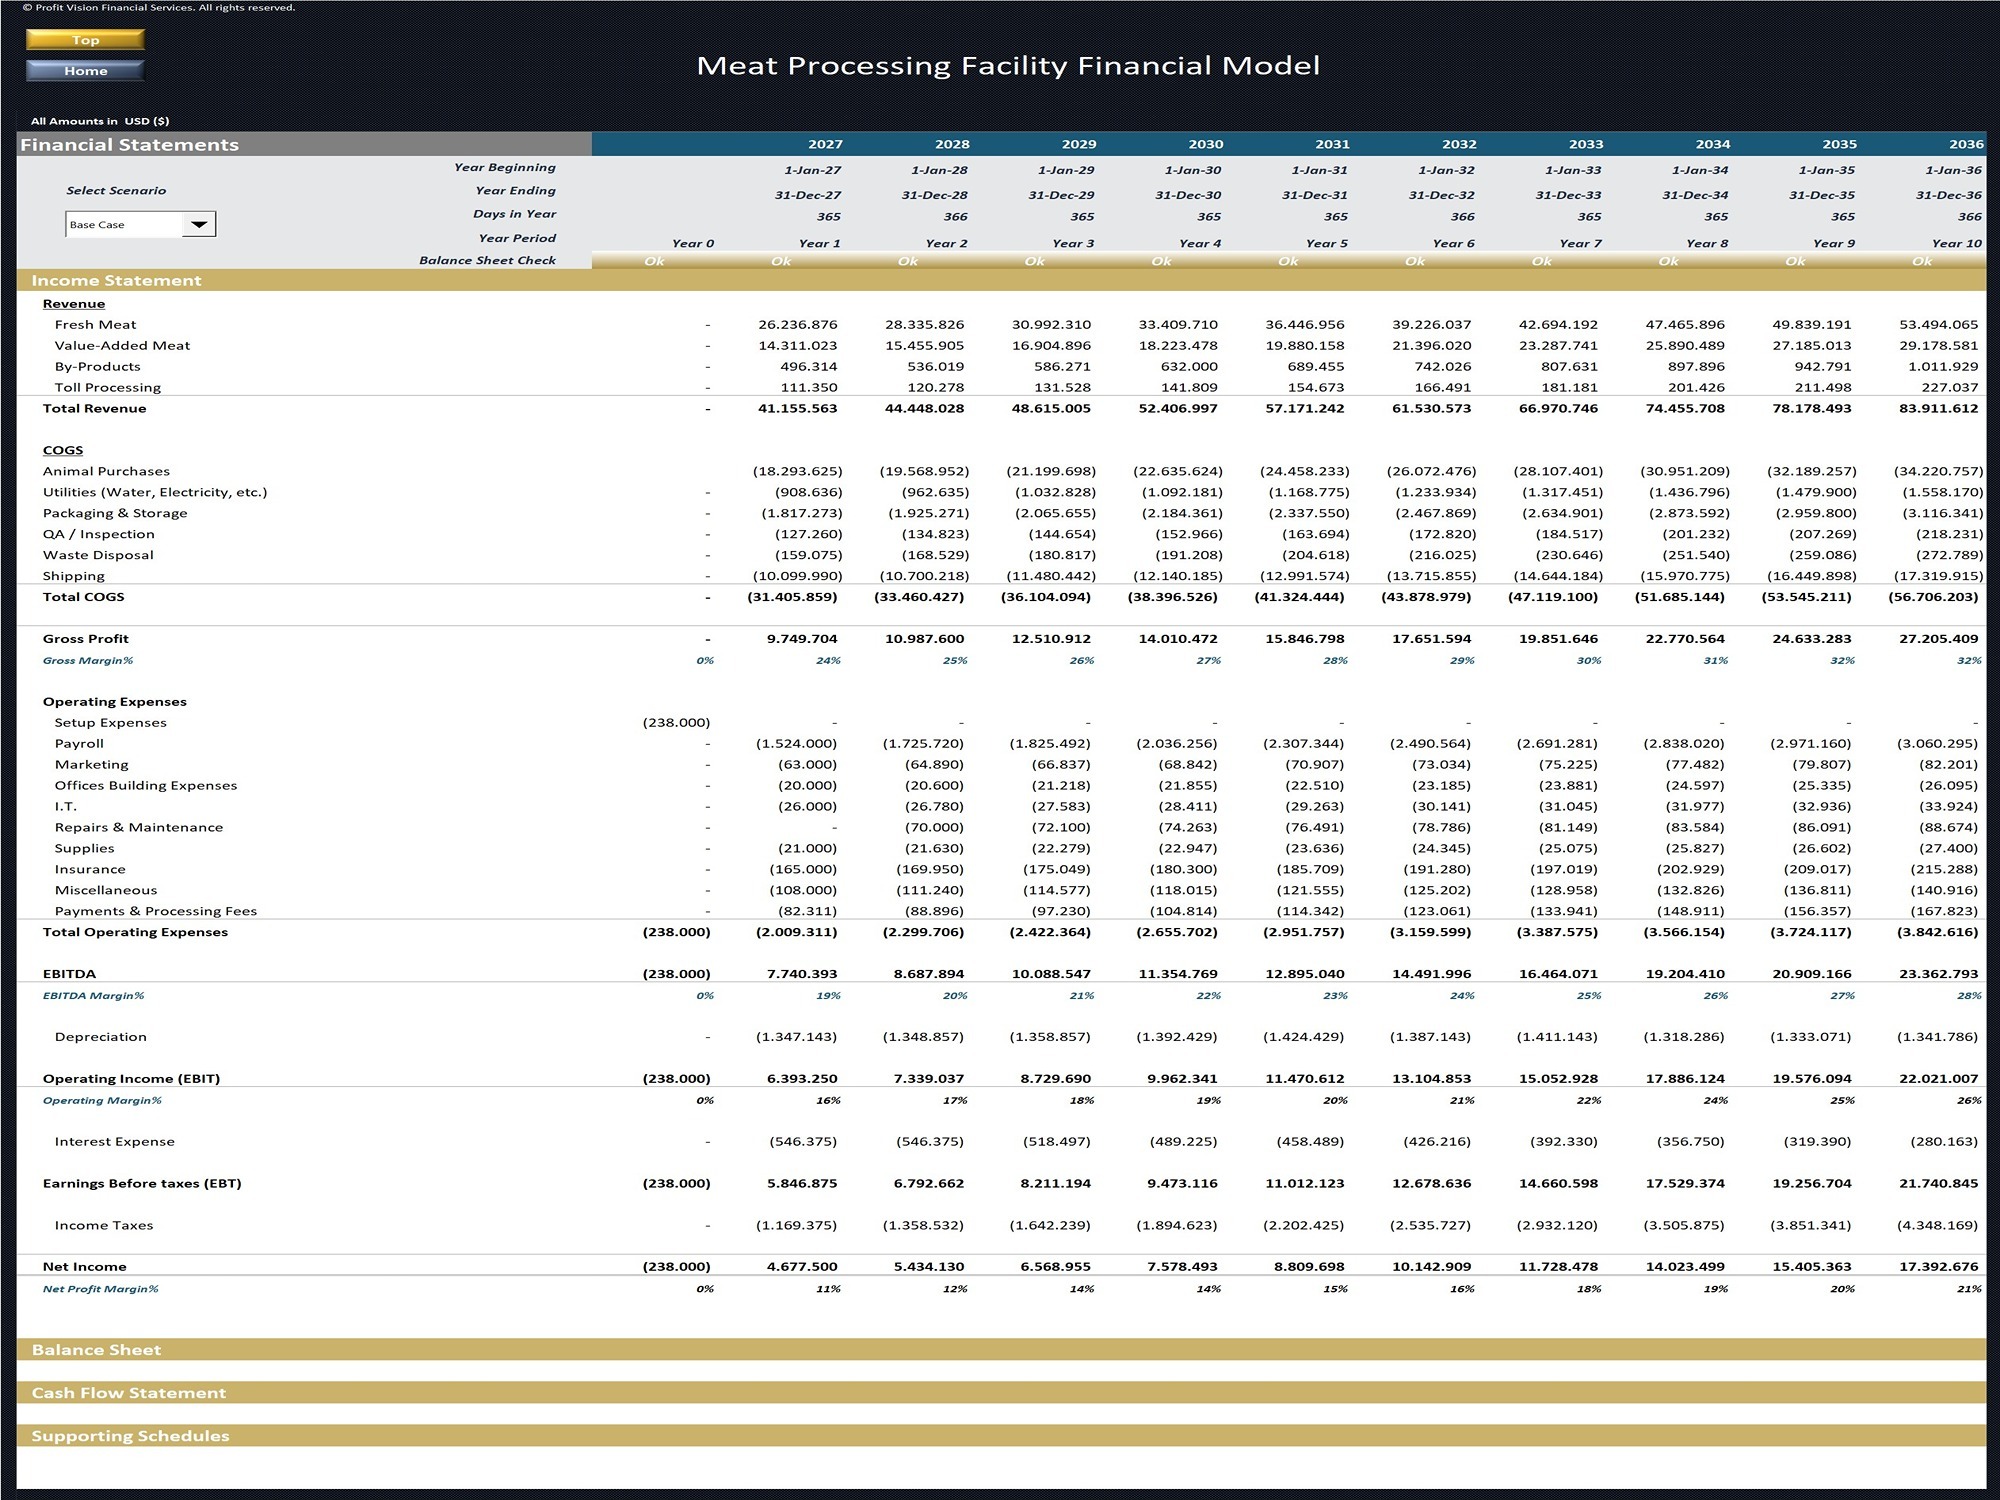Go to the Home button
The height and width of the screenshot is (1500, 2000).
point(85,70)
